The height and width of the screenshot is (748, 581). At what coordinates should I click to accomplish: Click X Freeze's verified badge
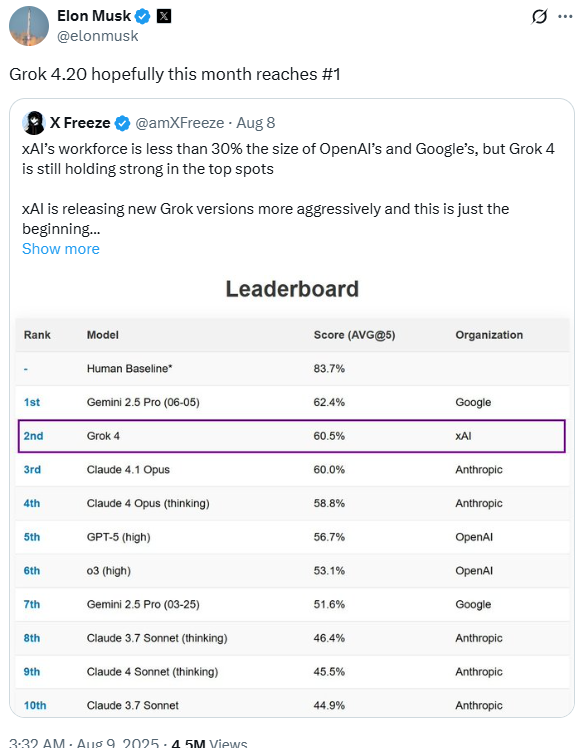pyautogui.click(x=123, y=123)
